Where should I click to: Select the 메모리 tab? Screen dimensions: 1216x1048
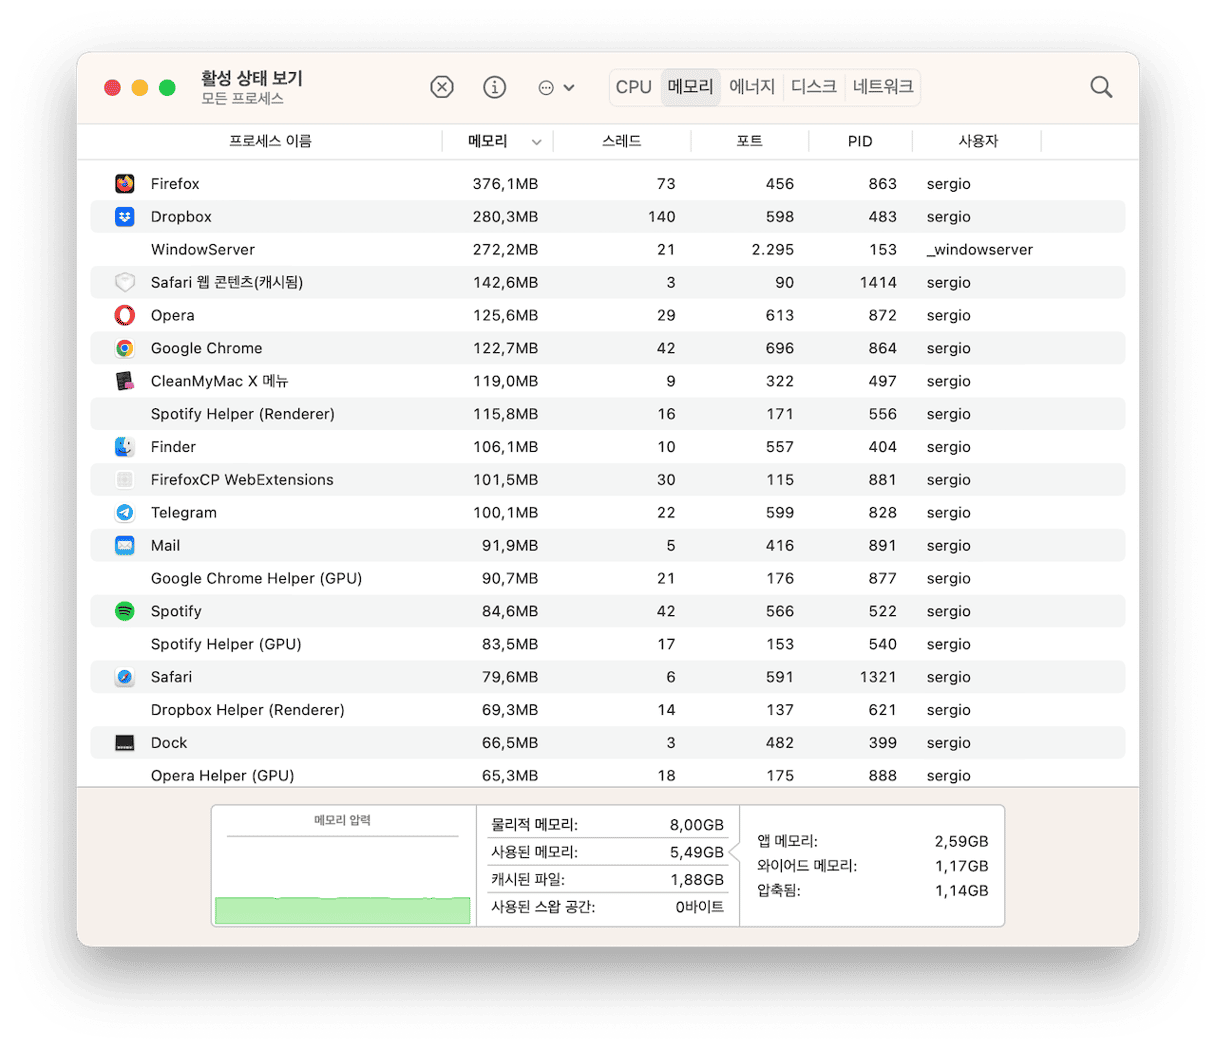tap(690, 87)
